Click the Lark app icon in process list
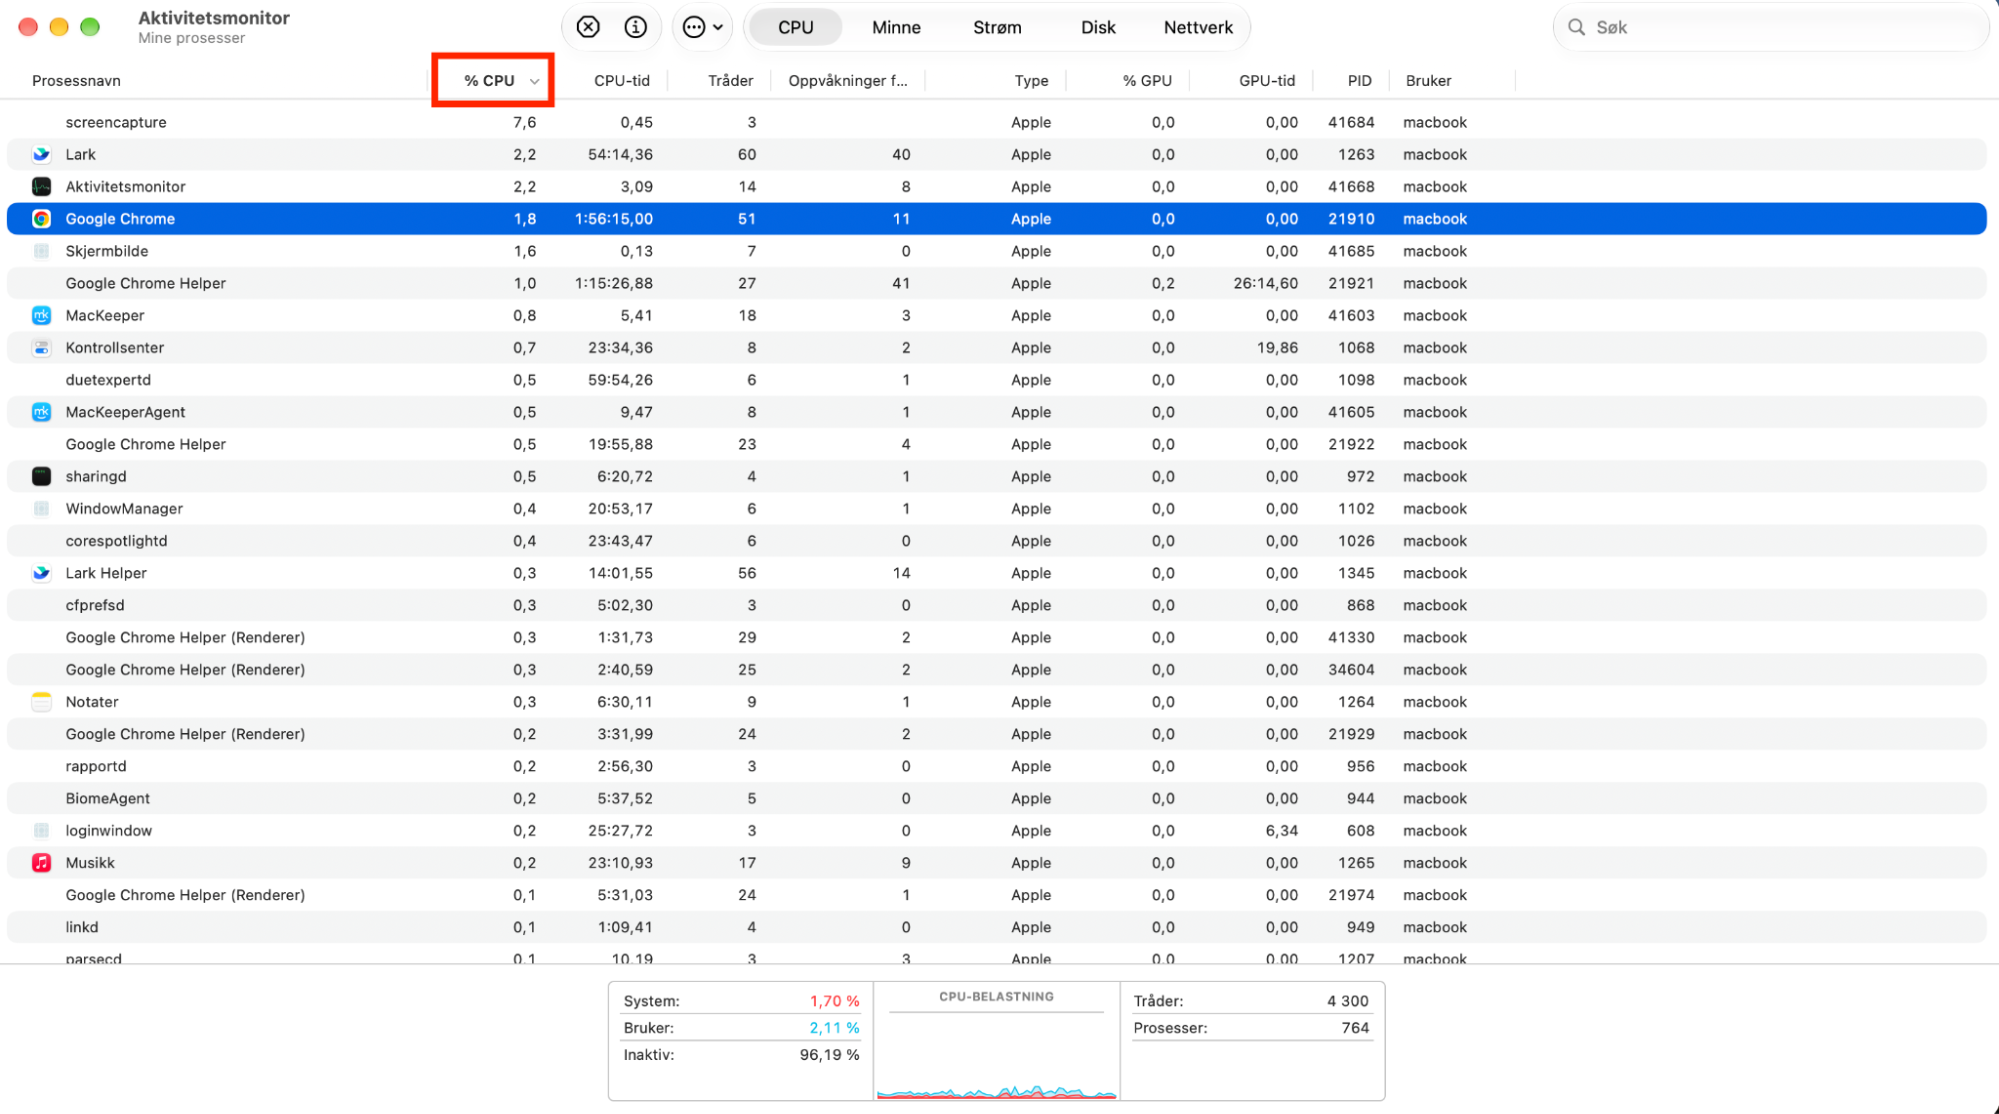This screenshot has width=1999, height=1114. [x=41, y=154]
